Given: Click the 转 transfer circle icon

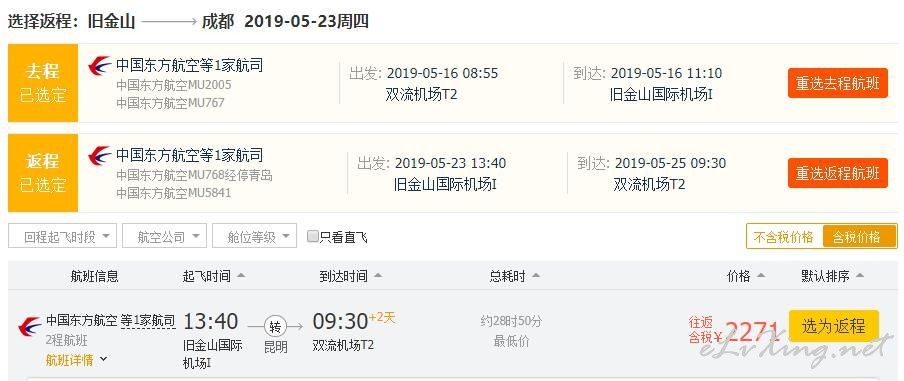Looking at the screenshot, I should click(275, 327).
